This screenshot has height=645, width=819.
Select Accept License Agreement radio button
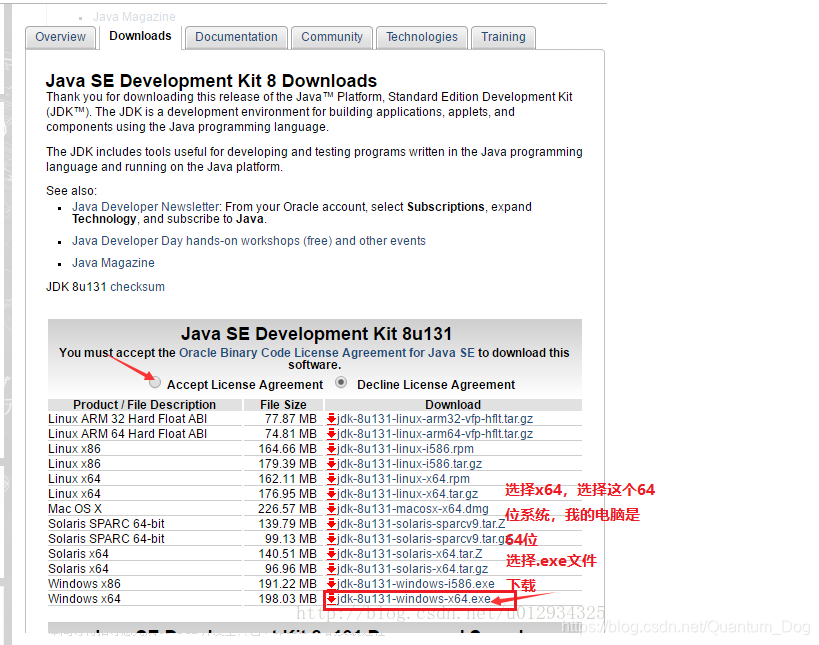(155, 383)
